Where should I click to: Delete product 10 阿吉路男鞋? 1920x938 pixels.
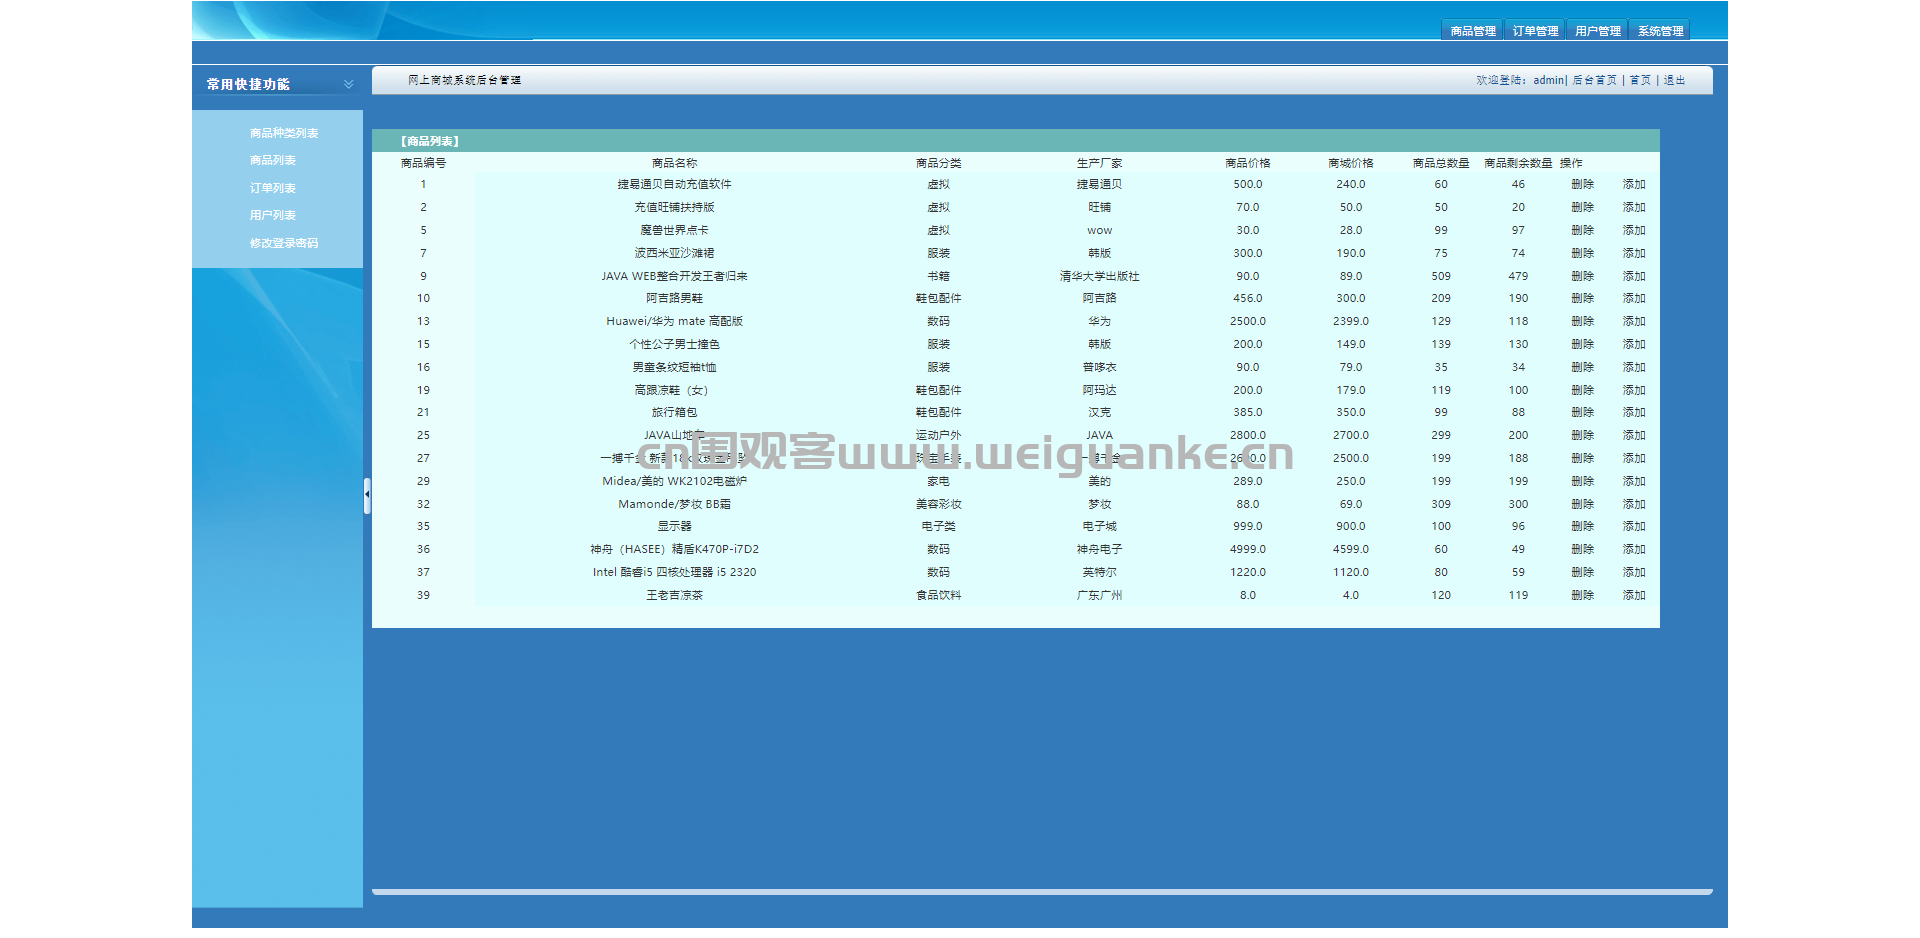coord(1582,298)
